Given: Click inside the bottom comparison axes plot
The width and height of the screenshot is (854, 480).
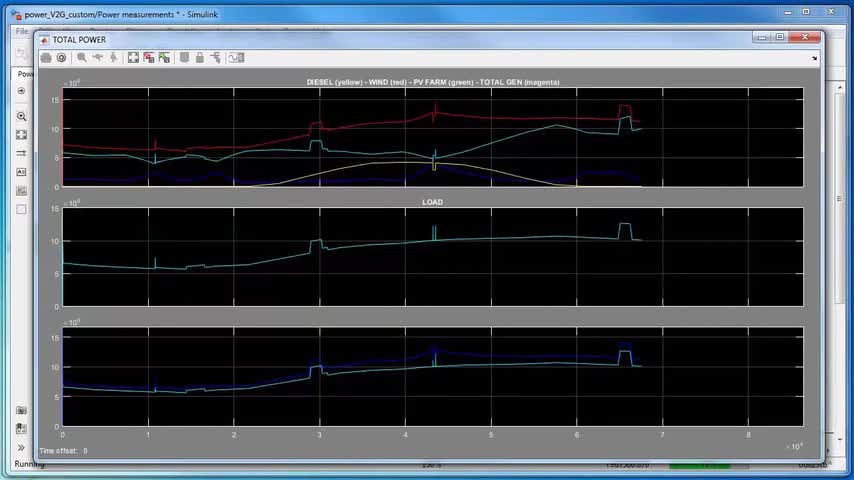Looking at the screenshot, I should (x=433, y=377).
